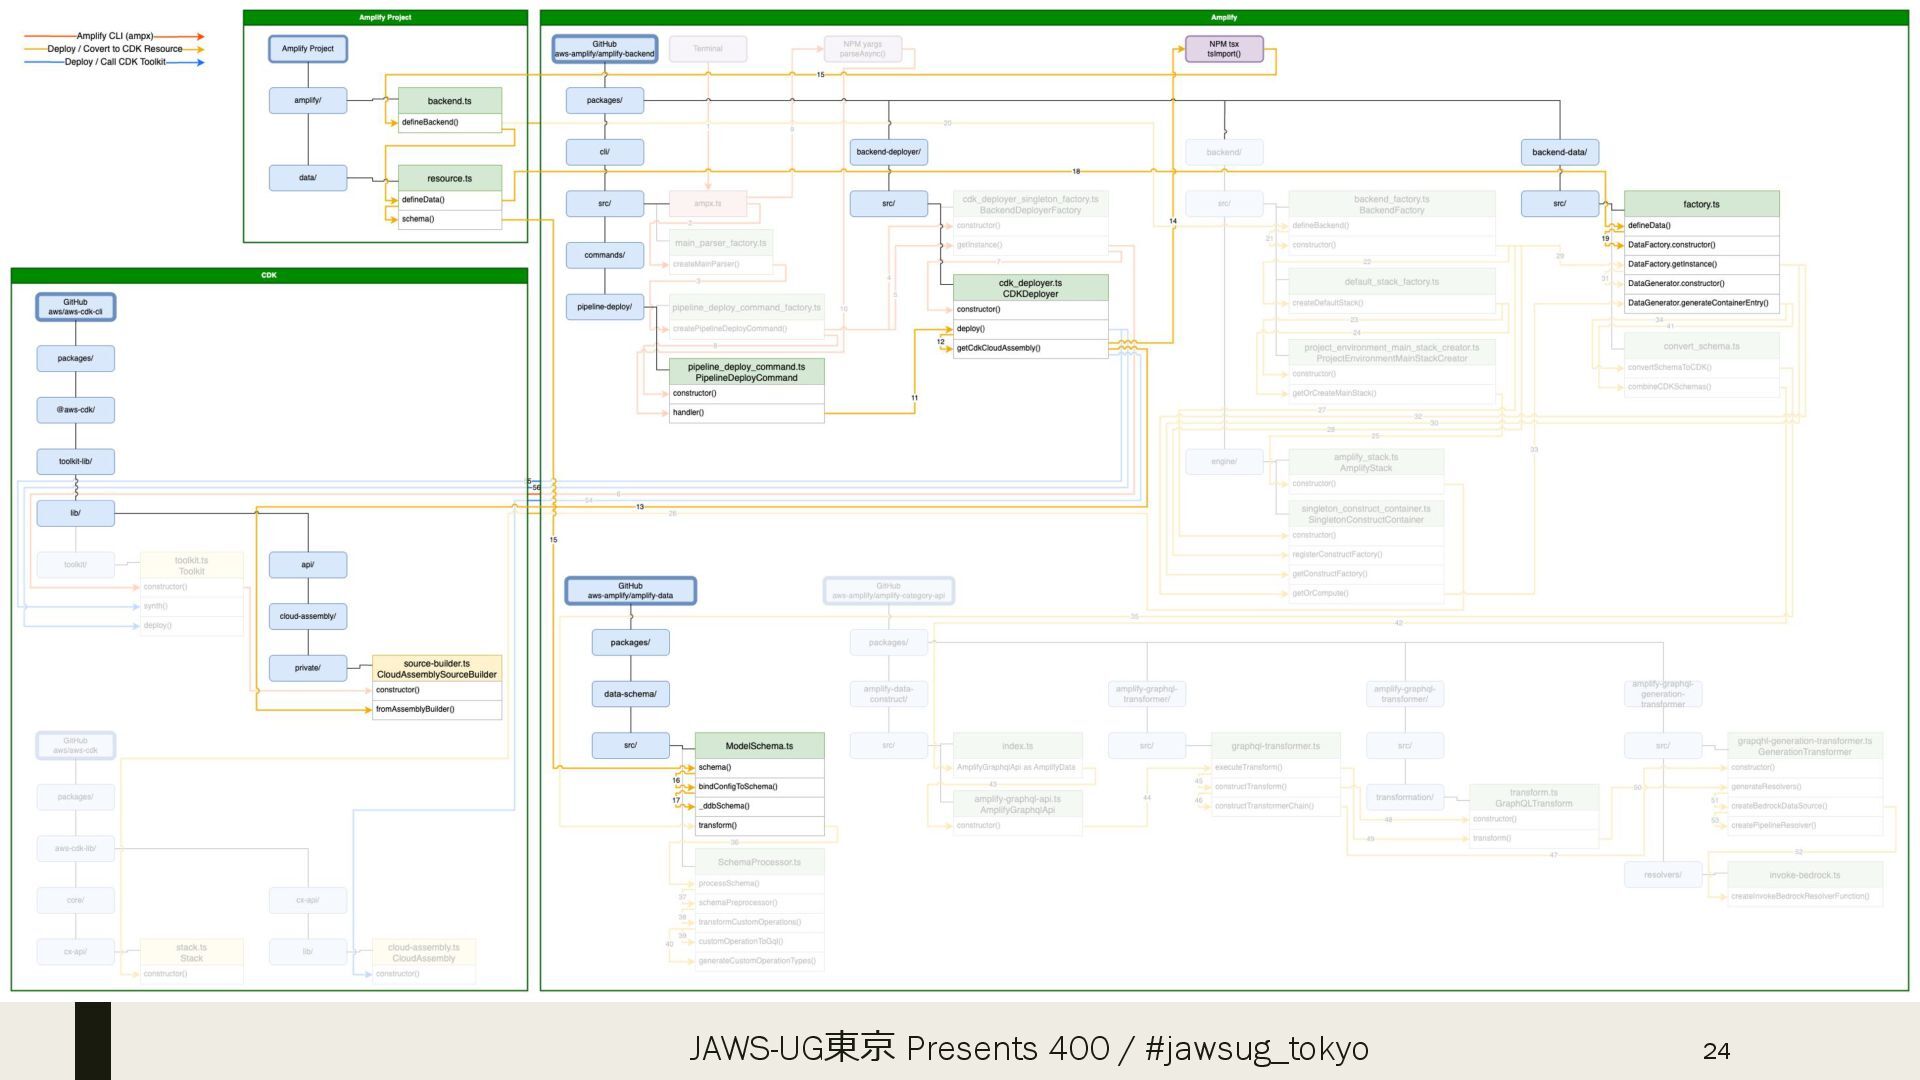Click the ModelSchema.ts header box
1920x1080 pixels.
759,746
